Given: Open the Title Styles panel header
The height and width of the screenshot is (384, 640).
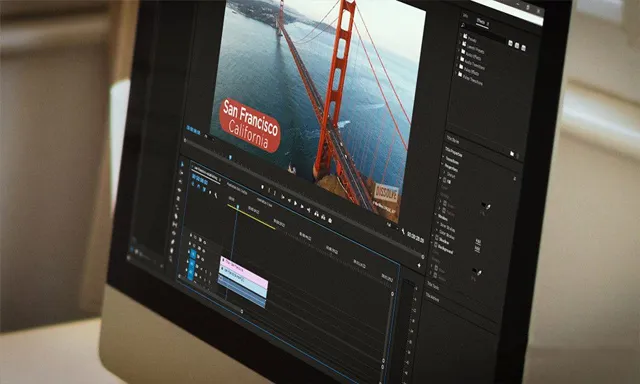Looking at the screenshot, I should pos(453,139).
